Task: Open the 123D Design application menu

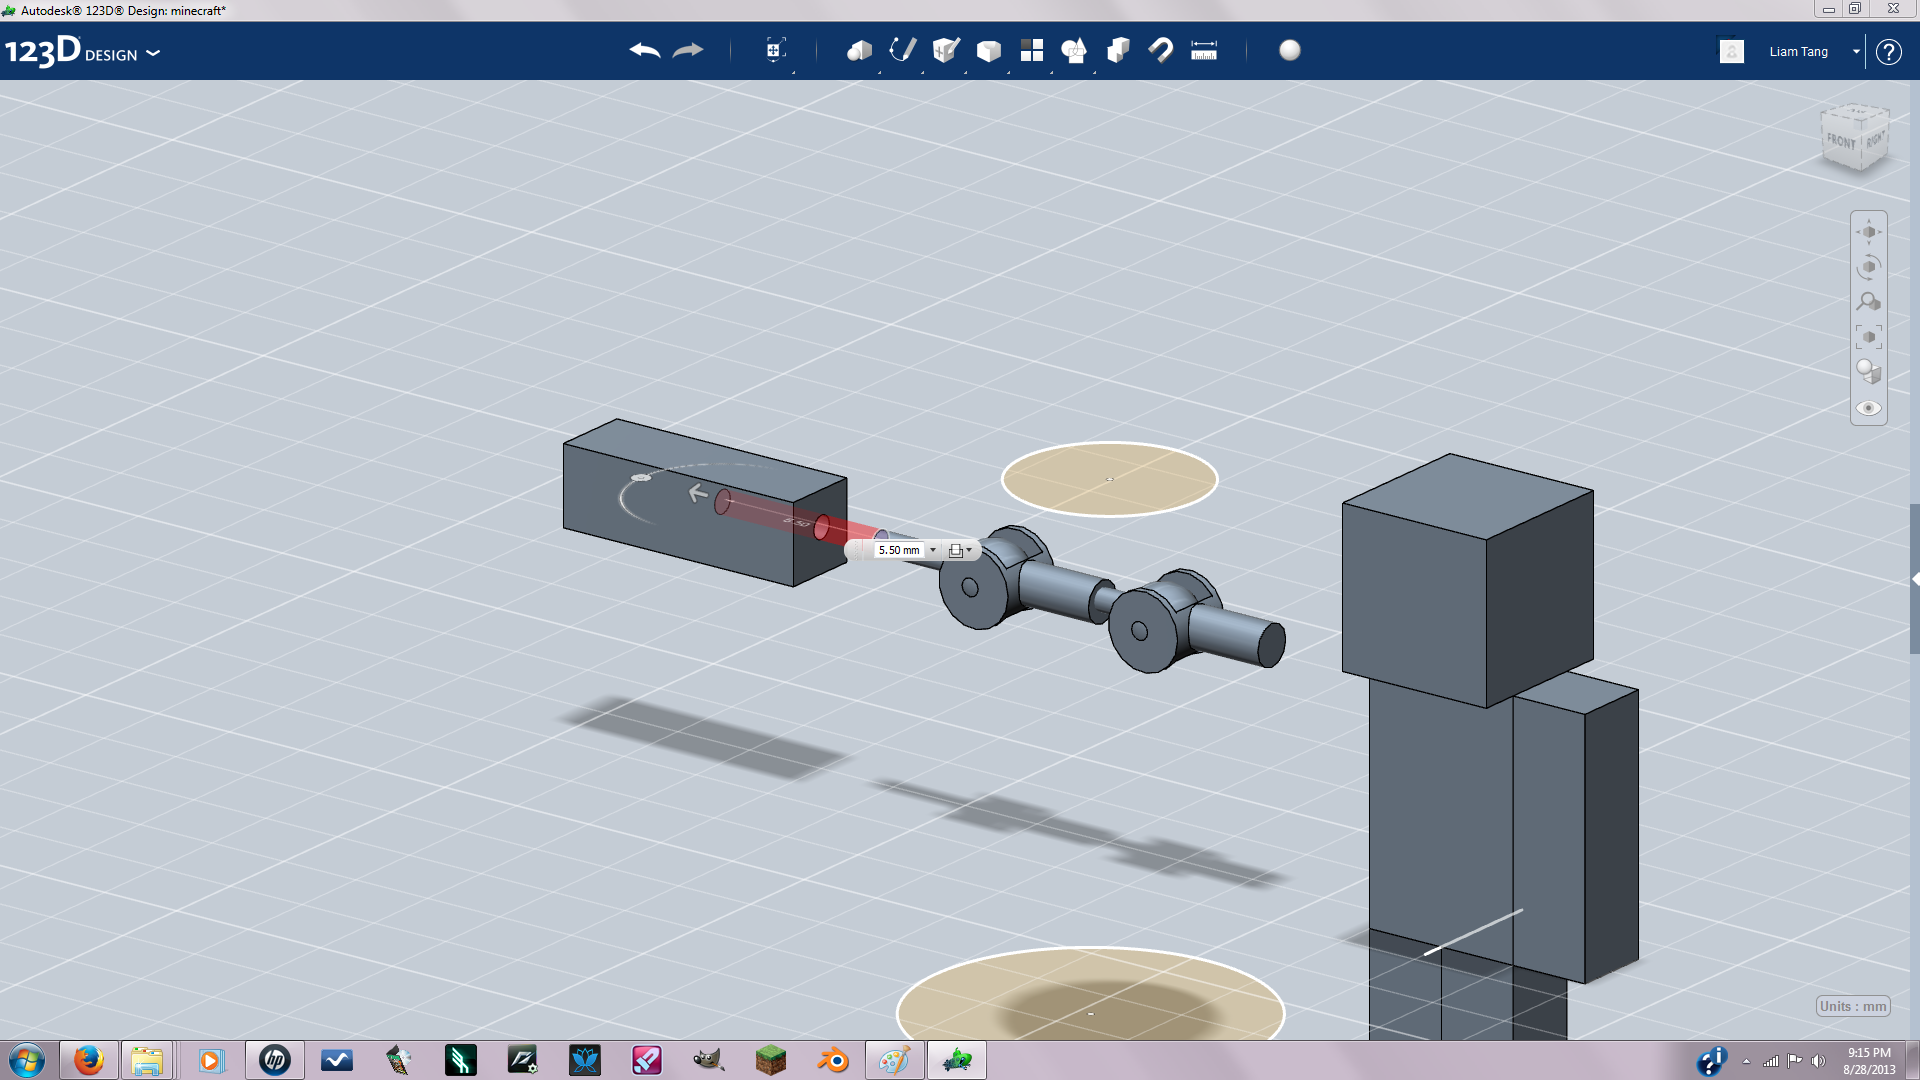Action: click(x=82, y=52)
